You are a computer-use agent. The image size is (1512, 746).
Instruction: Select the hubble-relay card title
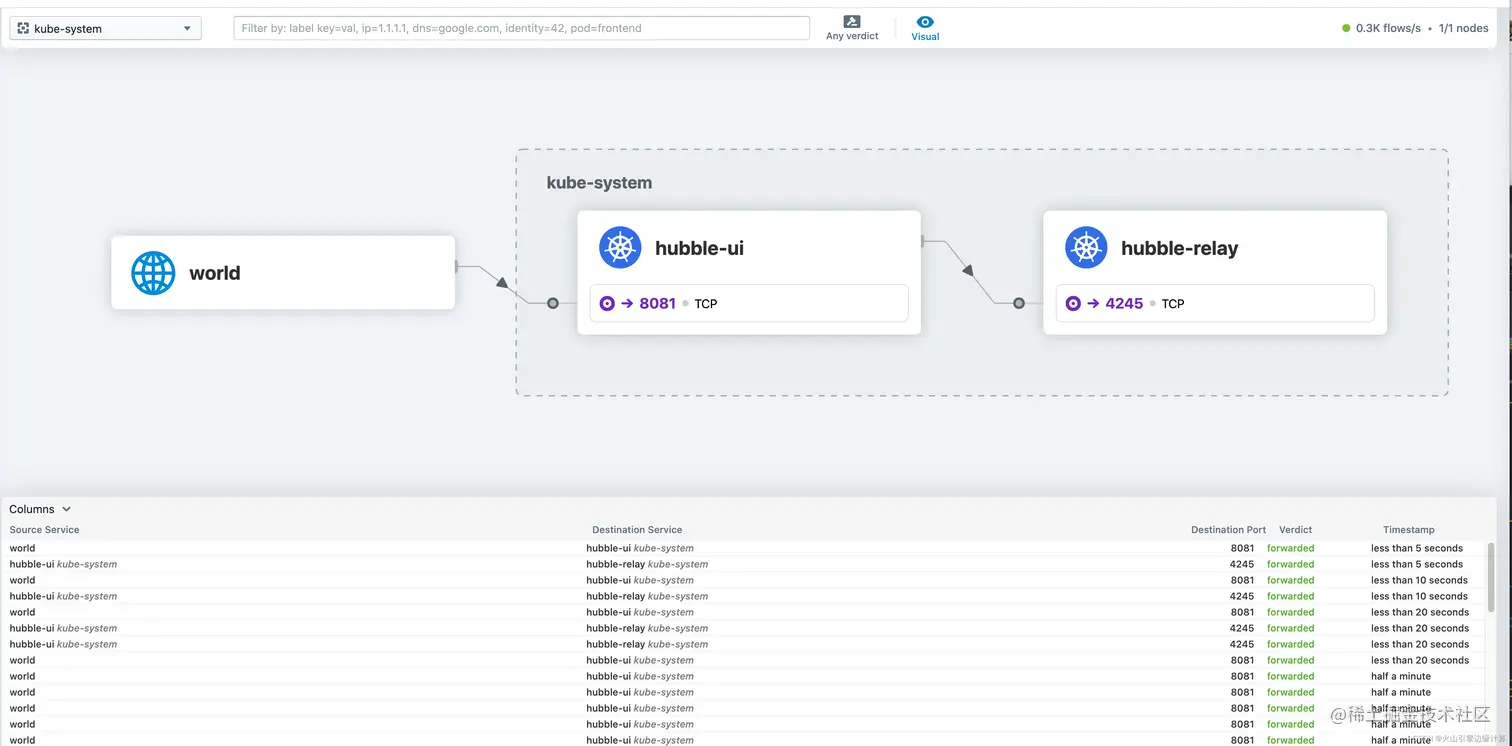(1179, 248)
